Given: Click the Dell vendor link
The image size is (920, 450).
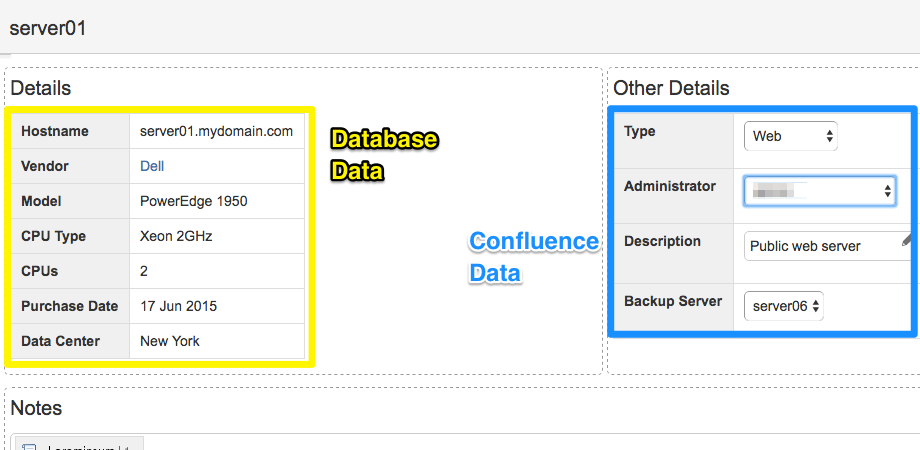Looking at the screenshot, I should click(x=152, y=166).
